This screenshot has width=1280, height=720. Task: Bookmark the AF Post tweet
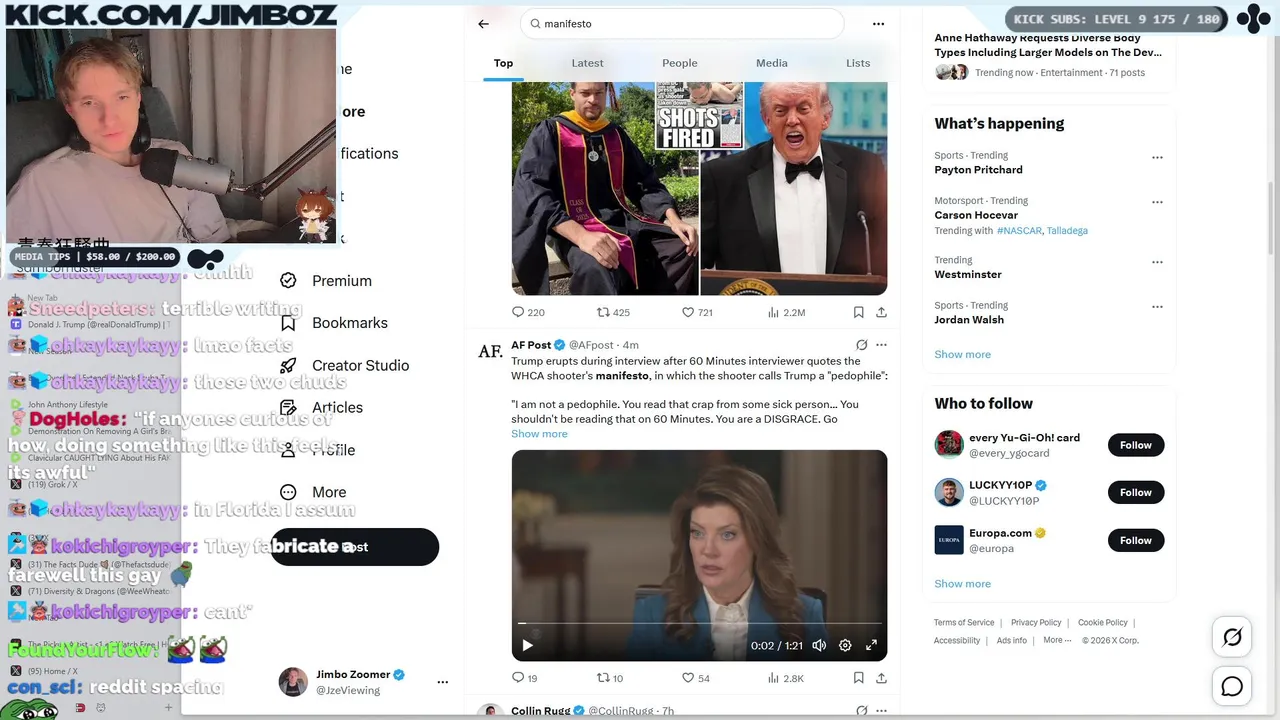[858, 678]
